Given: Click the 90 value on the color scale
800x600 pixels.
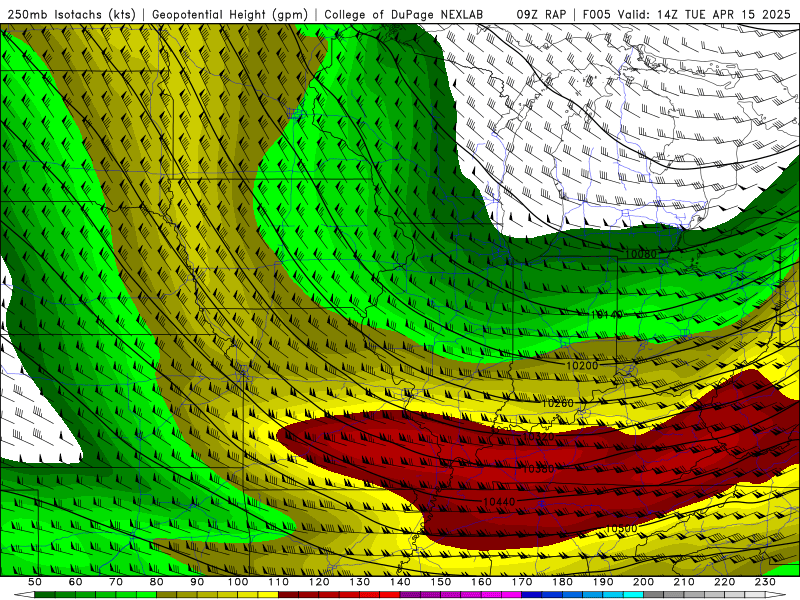Looking at the screenshot, I should click(x=197, y=582).
